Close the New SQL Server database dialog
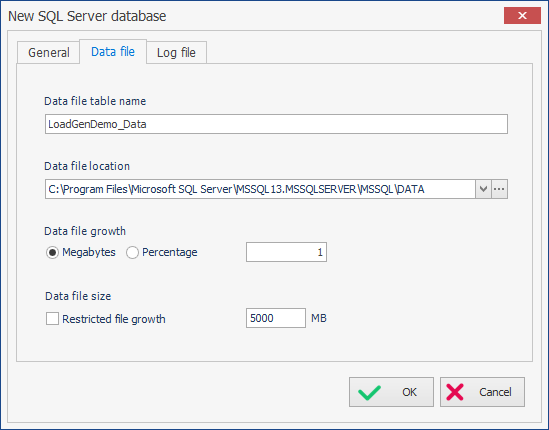The height and width of the screenshot is (430, 549). coord(522,15)
